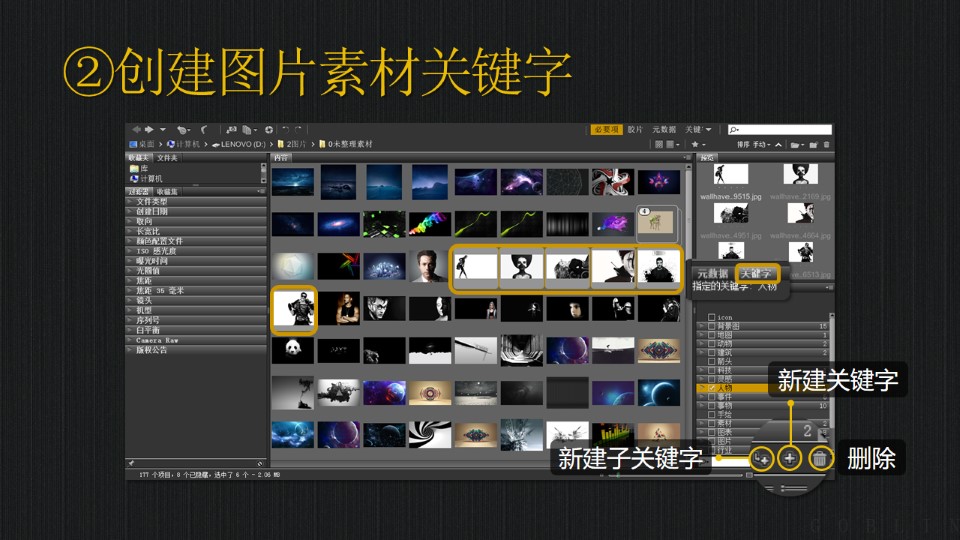The image size is (960, 540).
Task: Select the 必要项 workspace button
Action: [x=606, y=130]
